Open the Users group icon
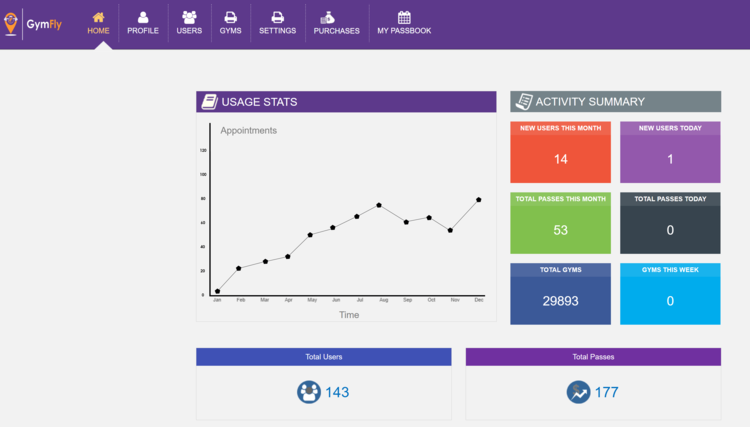Screen dimensions: 750x427 point(189,18)
